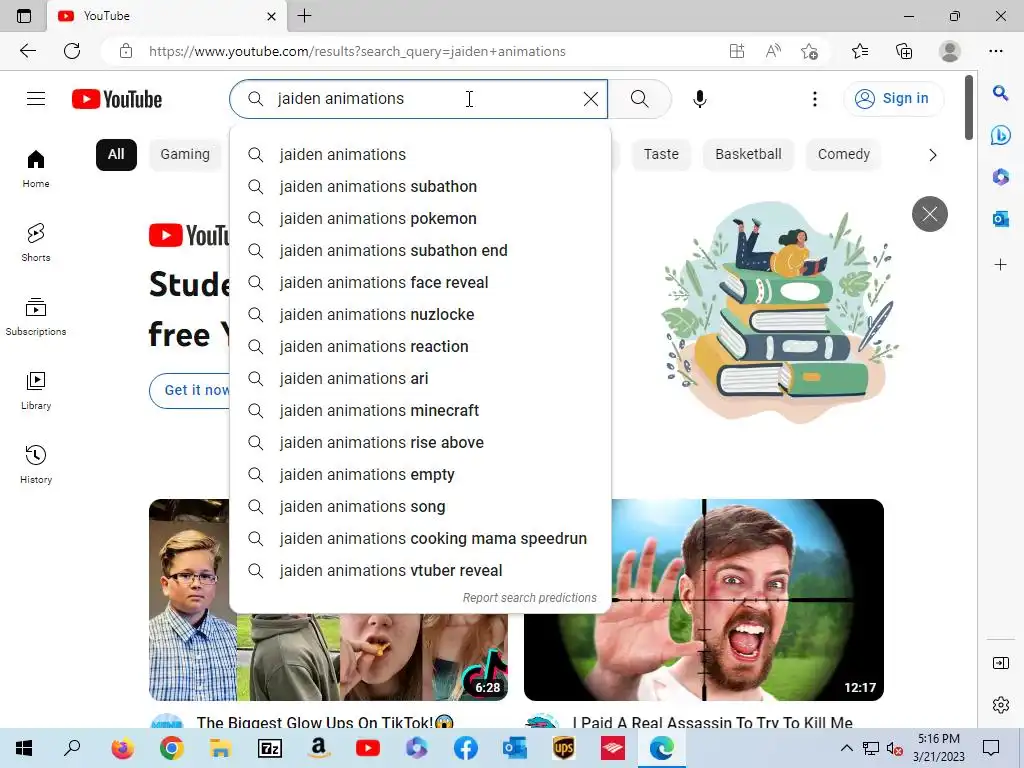The width and height of the screenshot is (1024, 768).
Task: Launch Chrome from the taskbar
Action: [171, 748]
